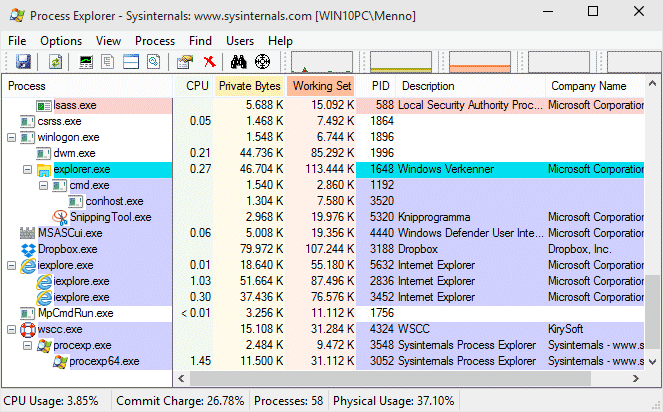Collapse the cmd.exe tree node

tap(43, 185)
